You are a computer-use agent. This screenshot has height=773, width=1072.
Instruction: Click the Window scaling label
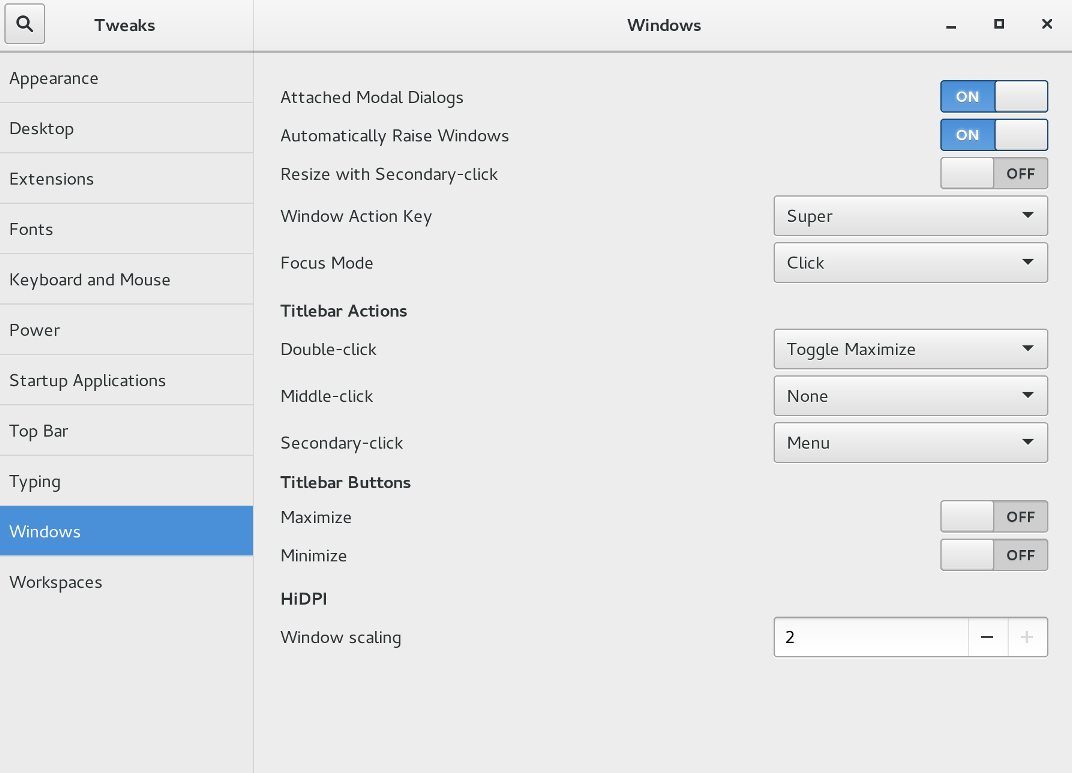pyautogui.click(x=340, y=638)
